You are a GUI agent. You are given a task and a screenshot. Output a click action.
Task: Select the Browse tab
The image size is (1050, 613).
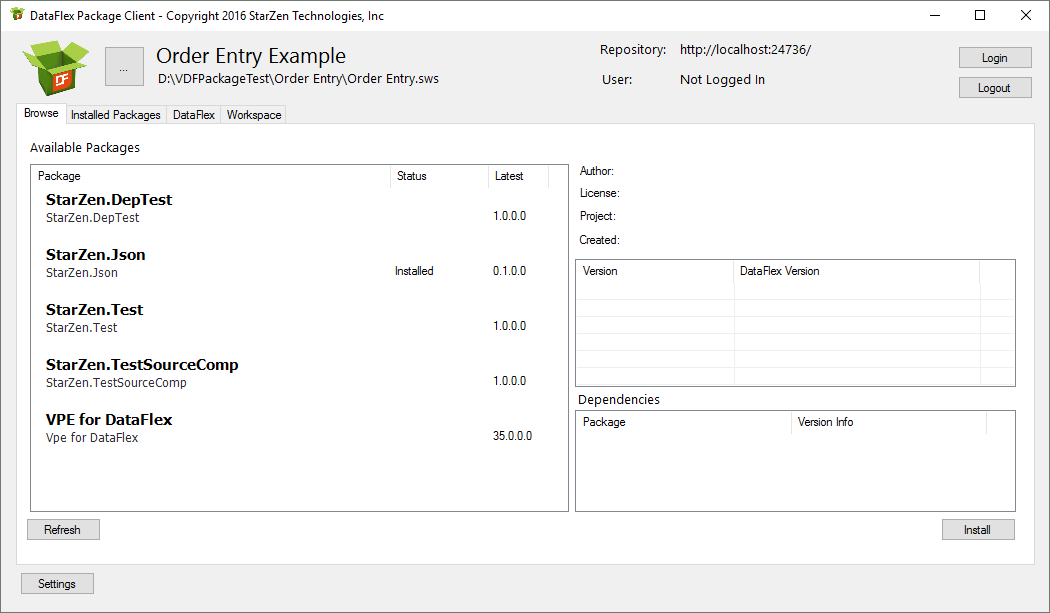[41, 113]
